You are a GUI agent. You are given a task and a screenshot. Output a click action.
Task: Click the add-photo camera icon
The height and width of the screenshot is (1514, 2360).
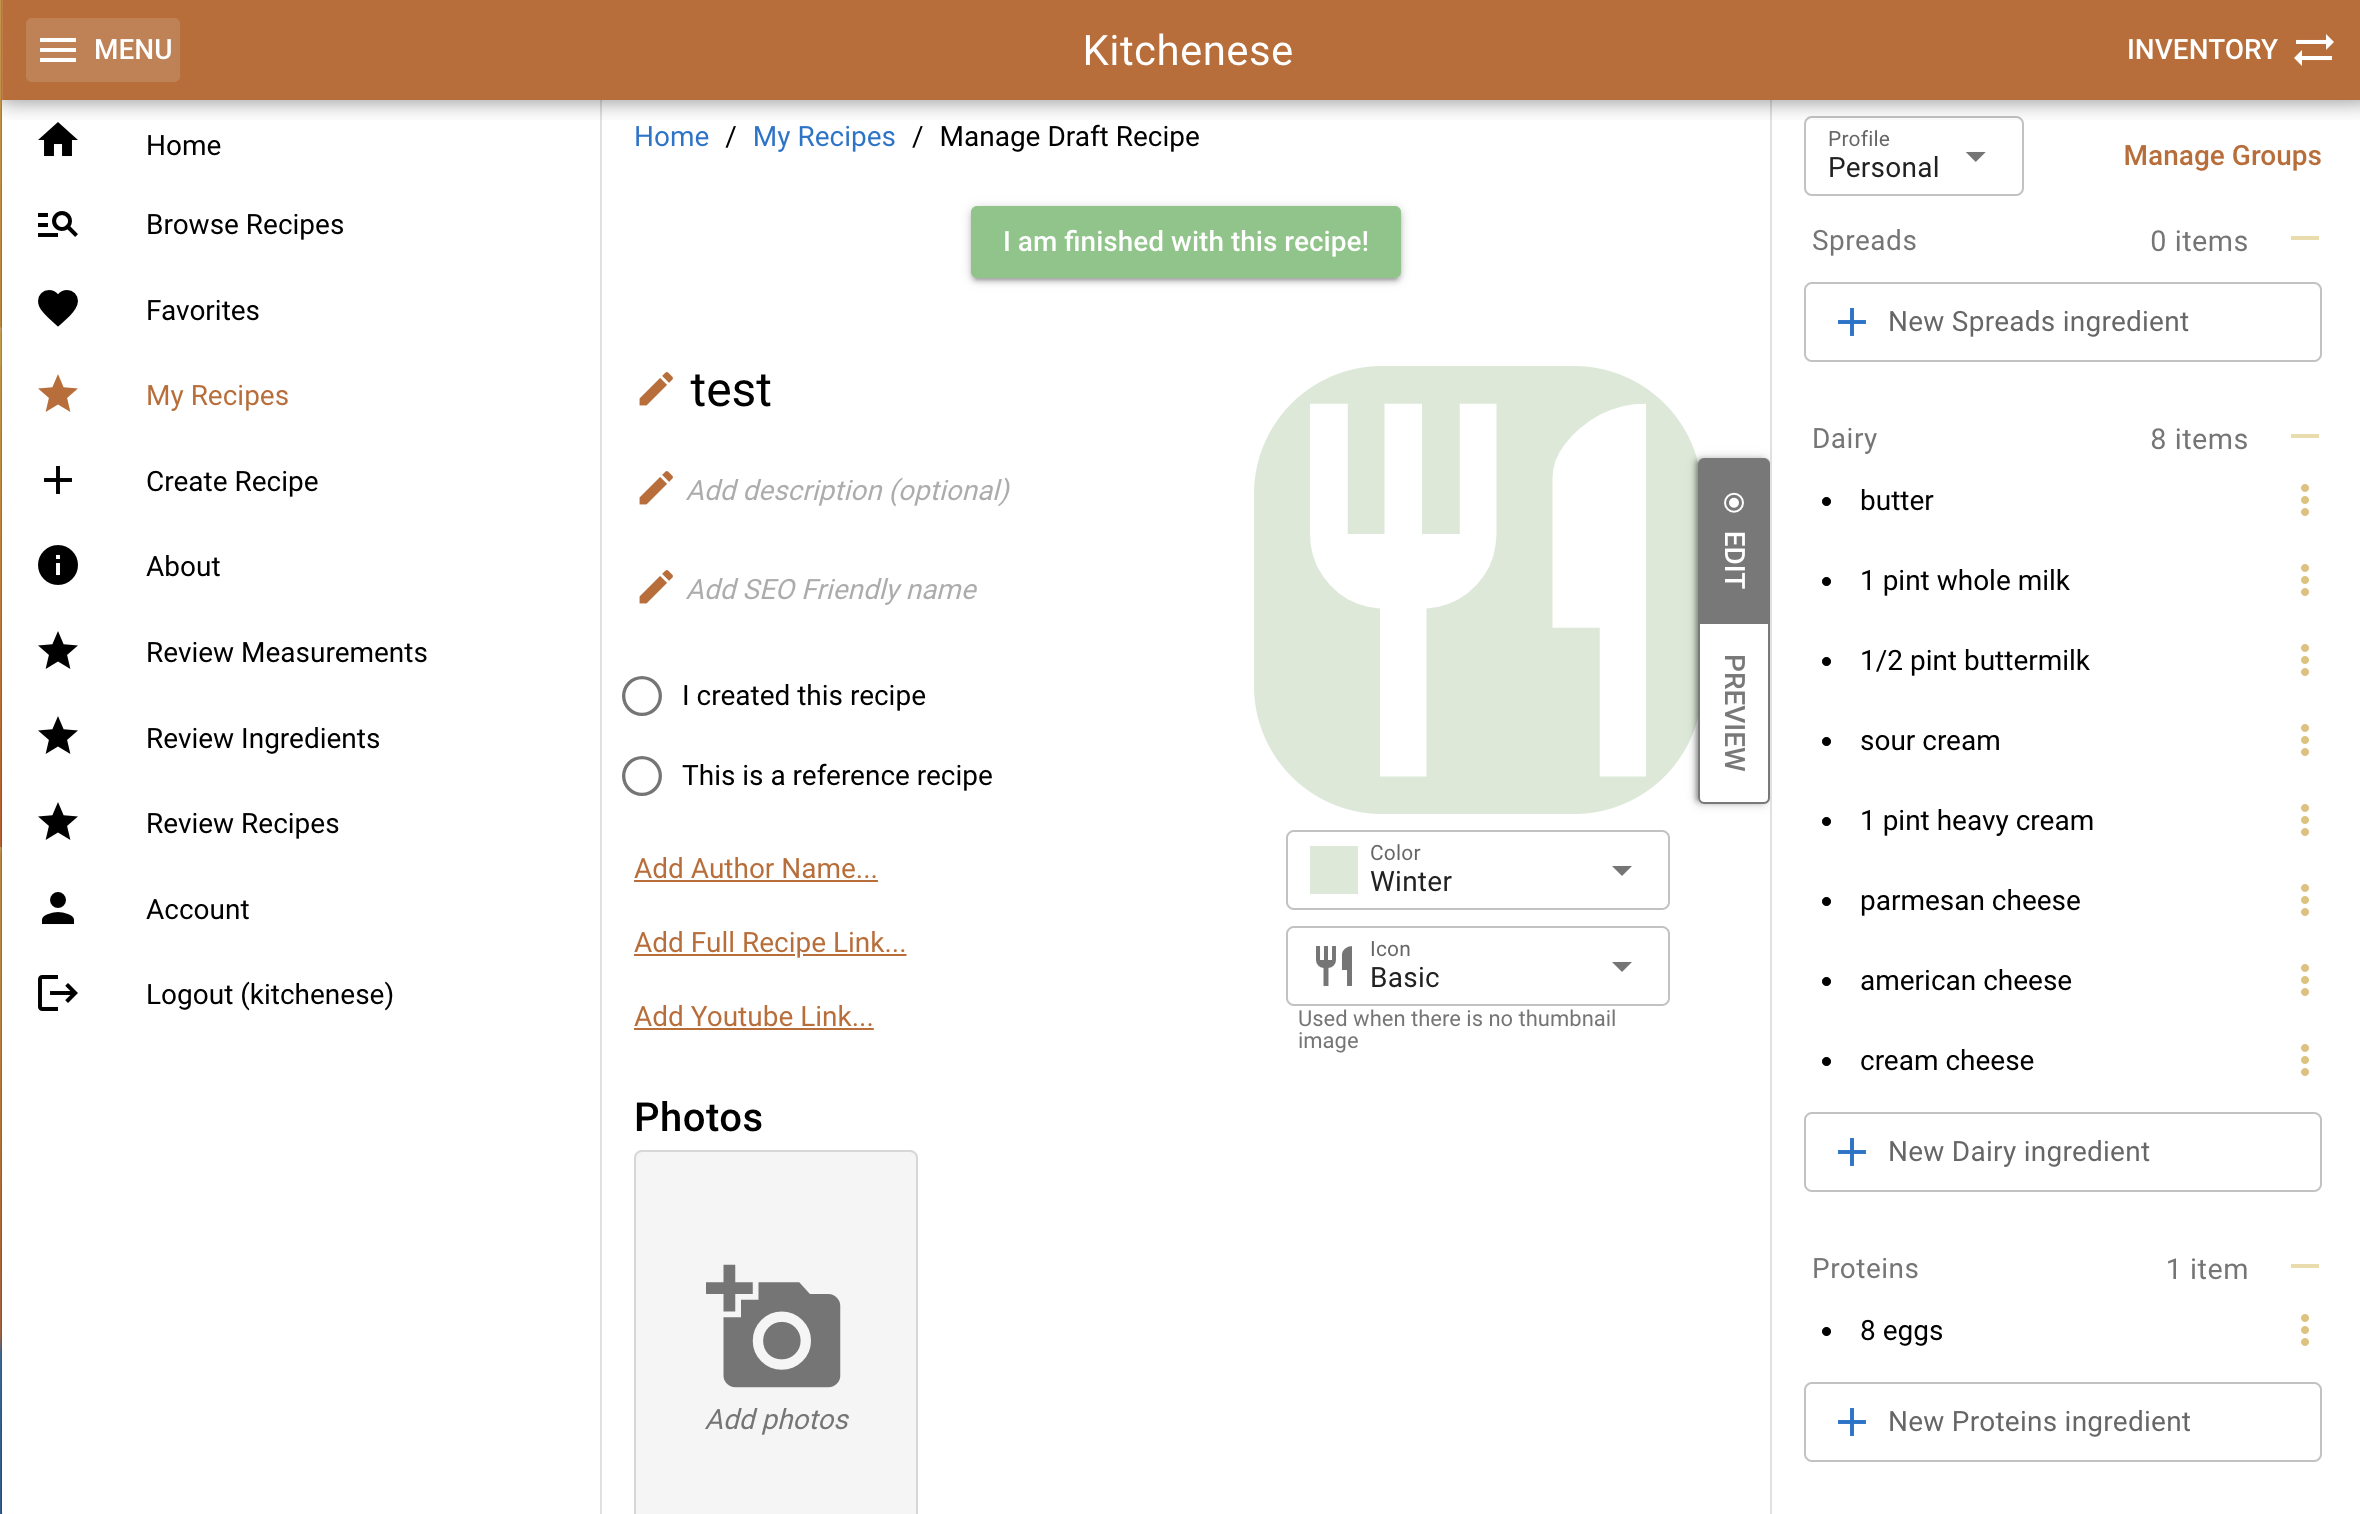tap(774, 1325)
